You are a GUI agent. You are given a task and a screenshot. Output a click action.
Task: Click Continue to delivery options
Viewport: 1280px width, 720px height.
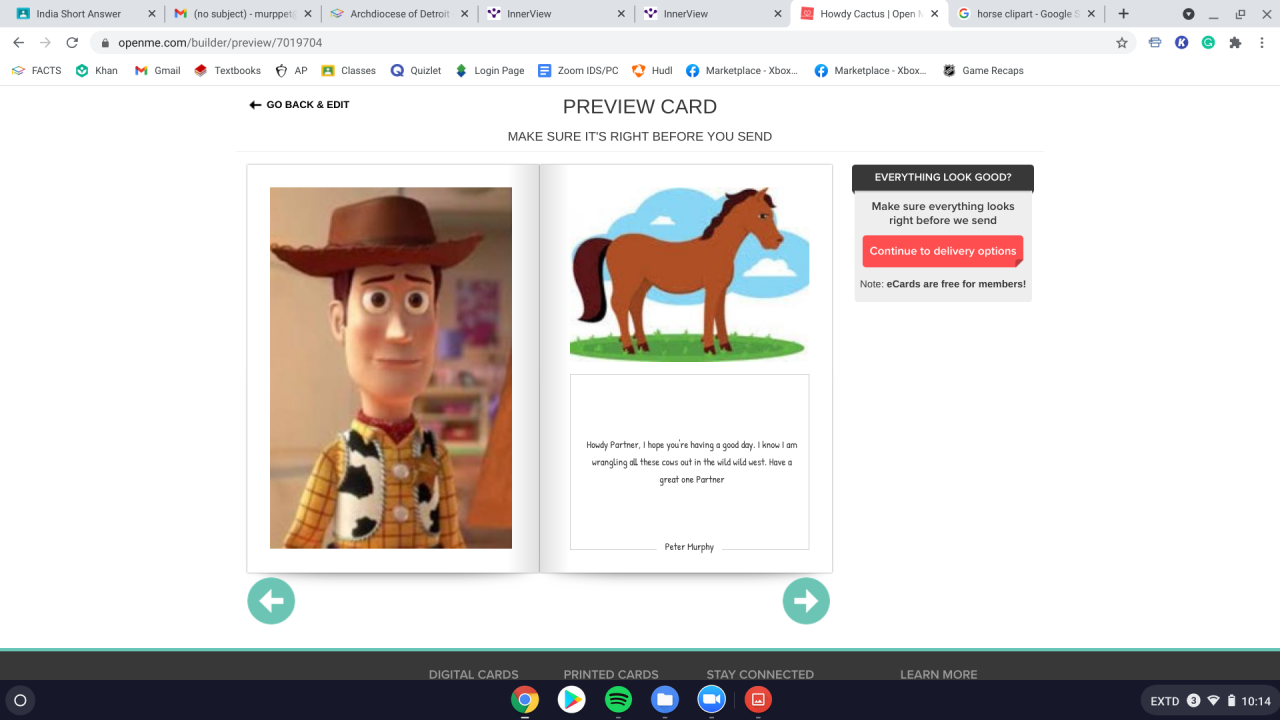pos(943,251)
